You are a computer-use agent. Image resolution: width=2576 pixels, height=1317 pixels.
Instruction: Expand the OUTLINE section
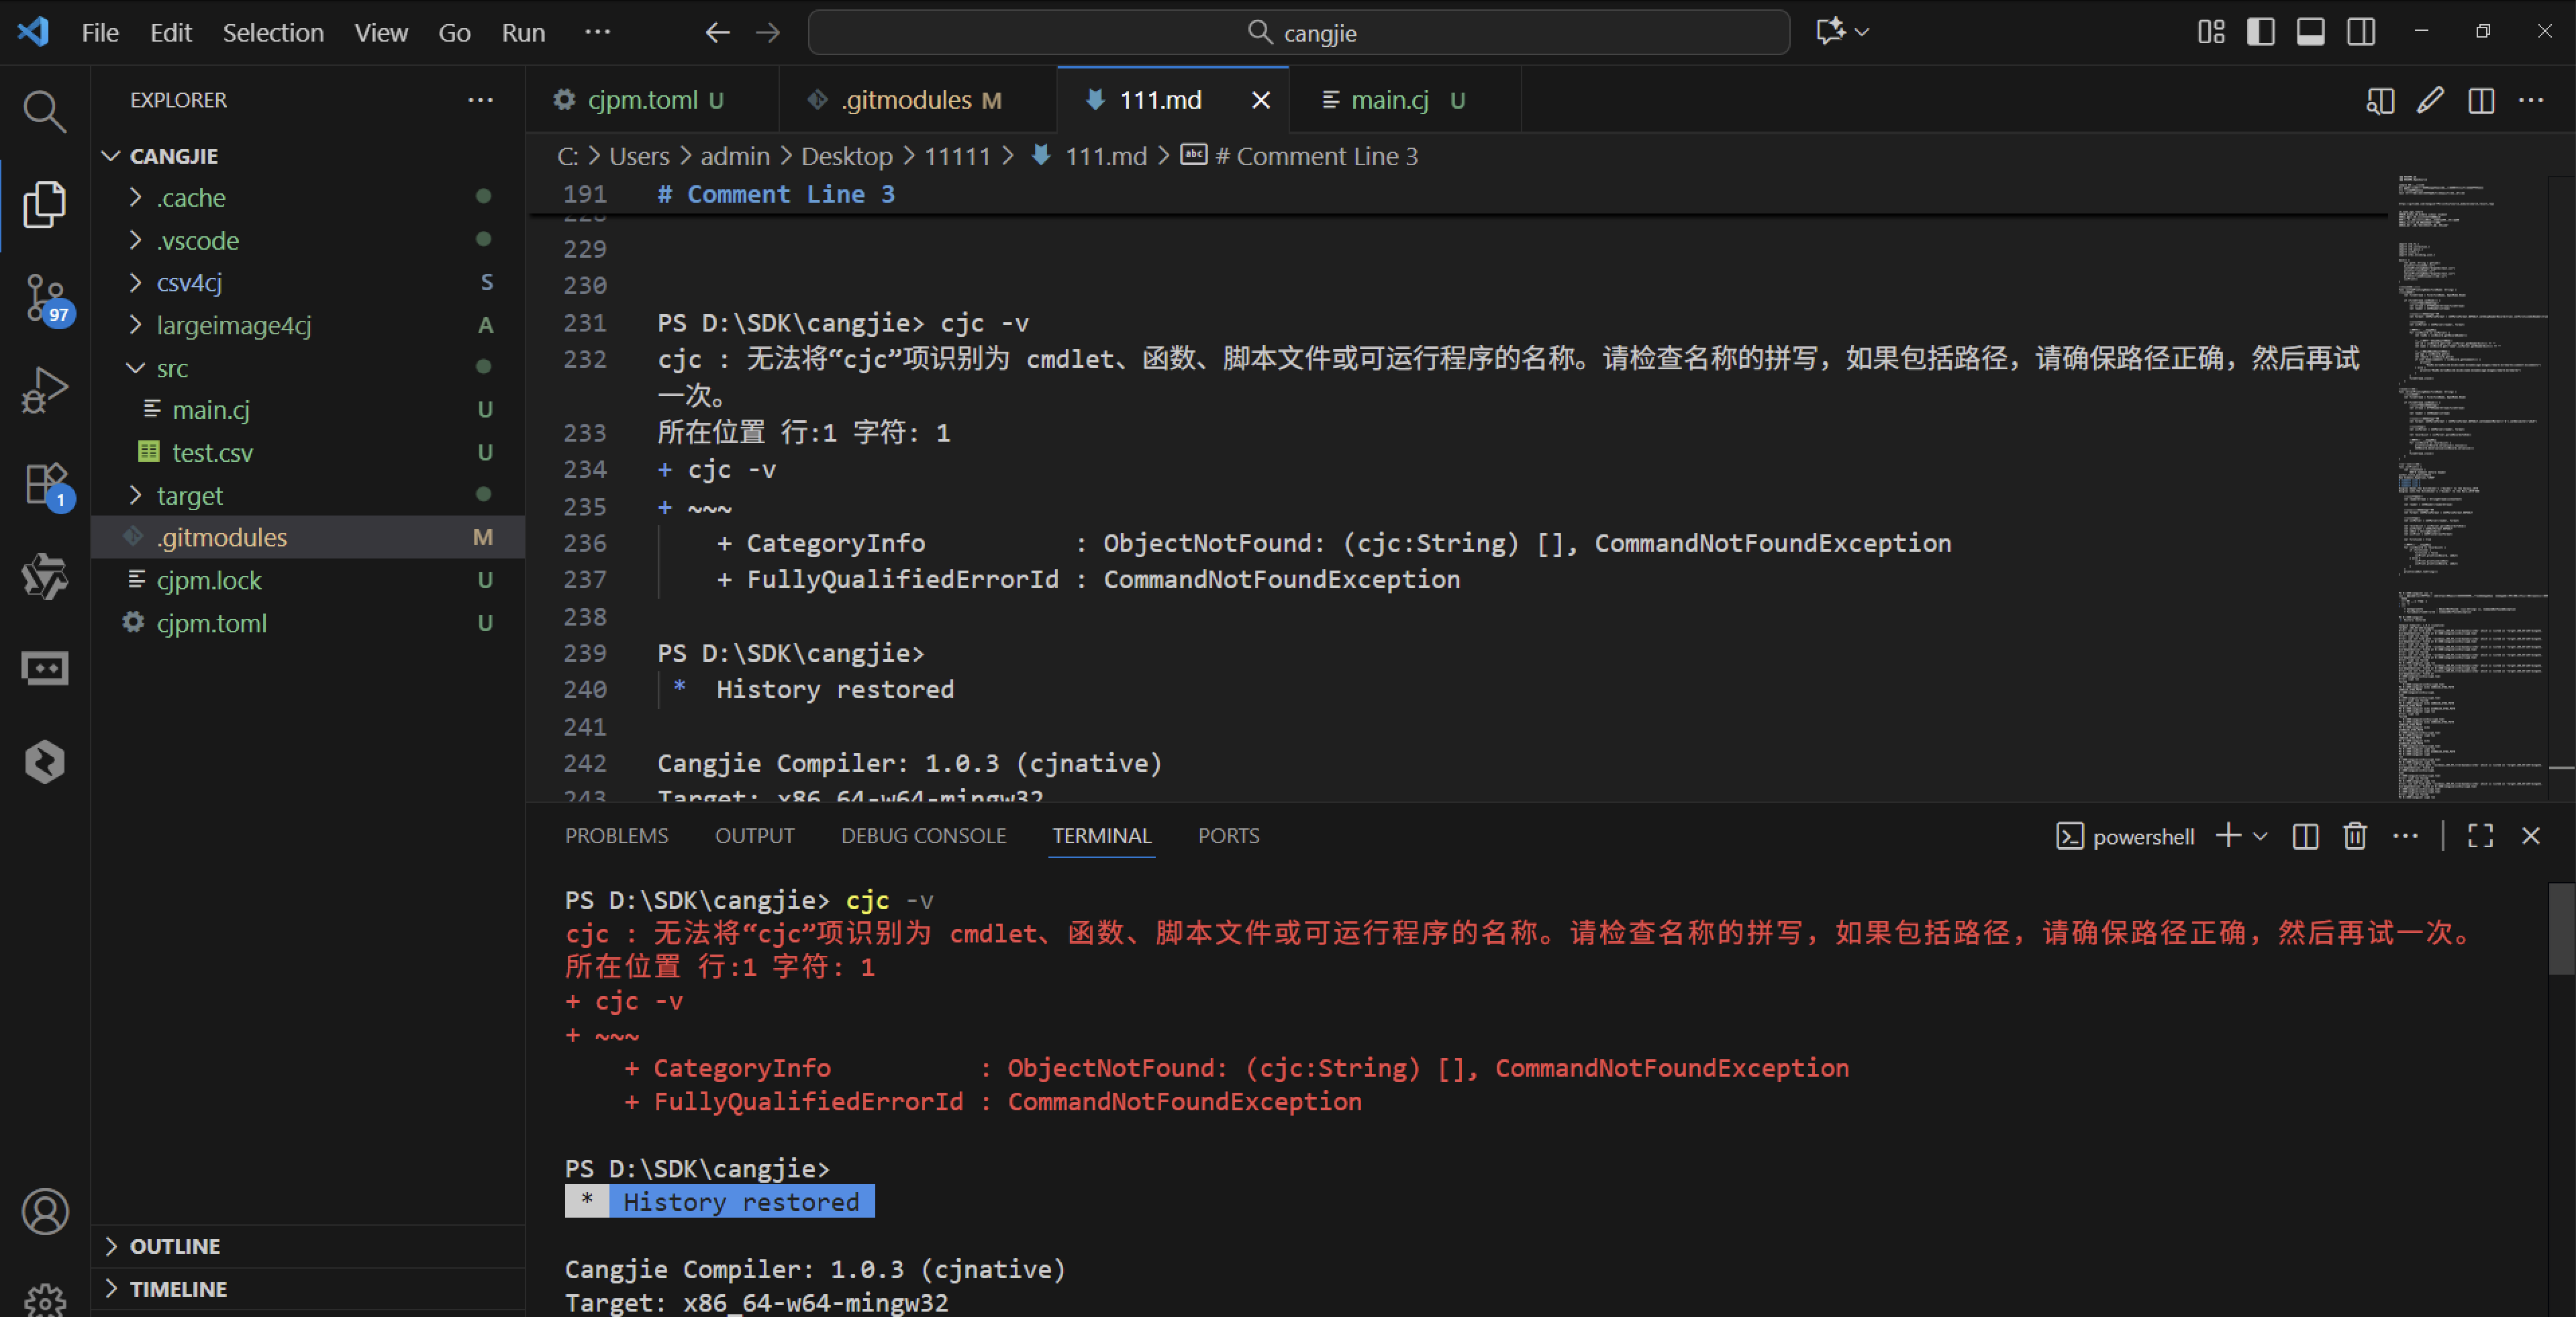tap(175, 1246)
